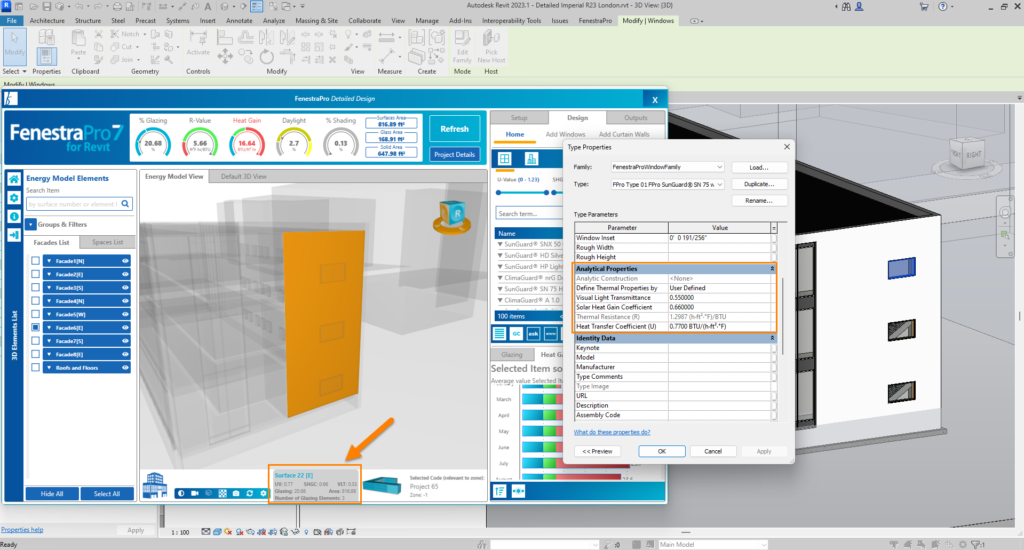The width and height of the screenshot is (1024, 550).
Task: Check the Facade2[E] checkbox
Action: click(35, 274)
